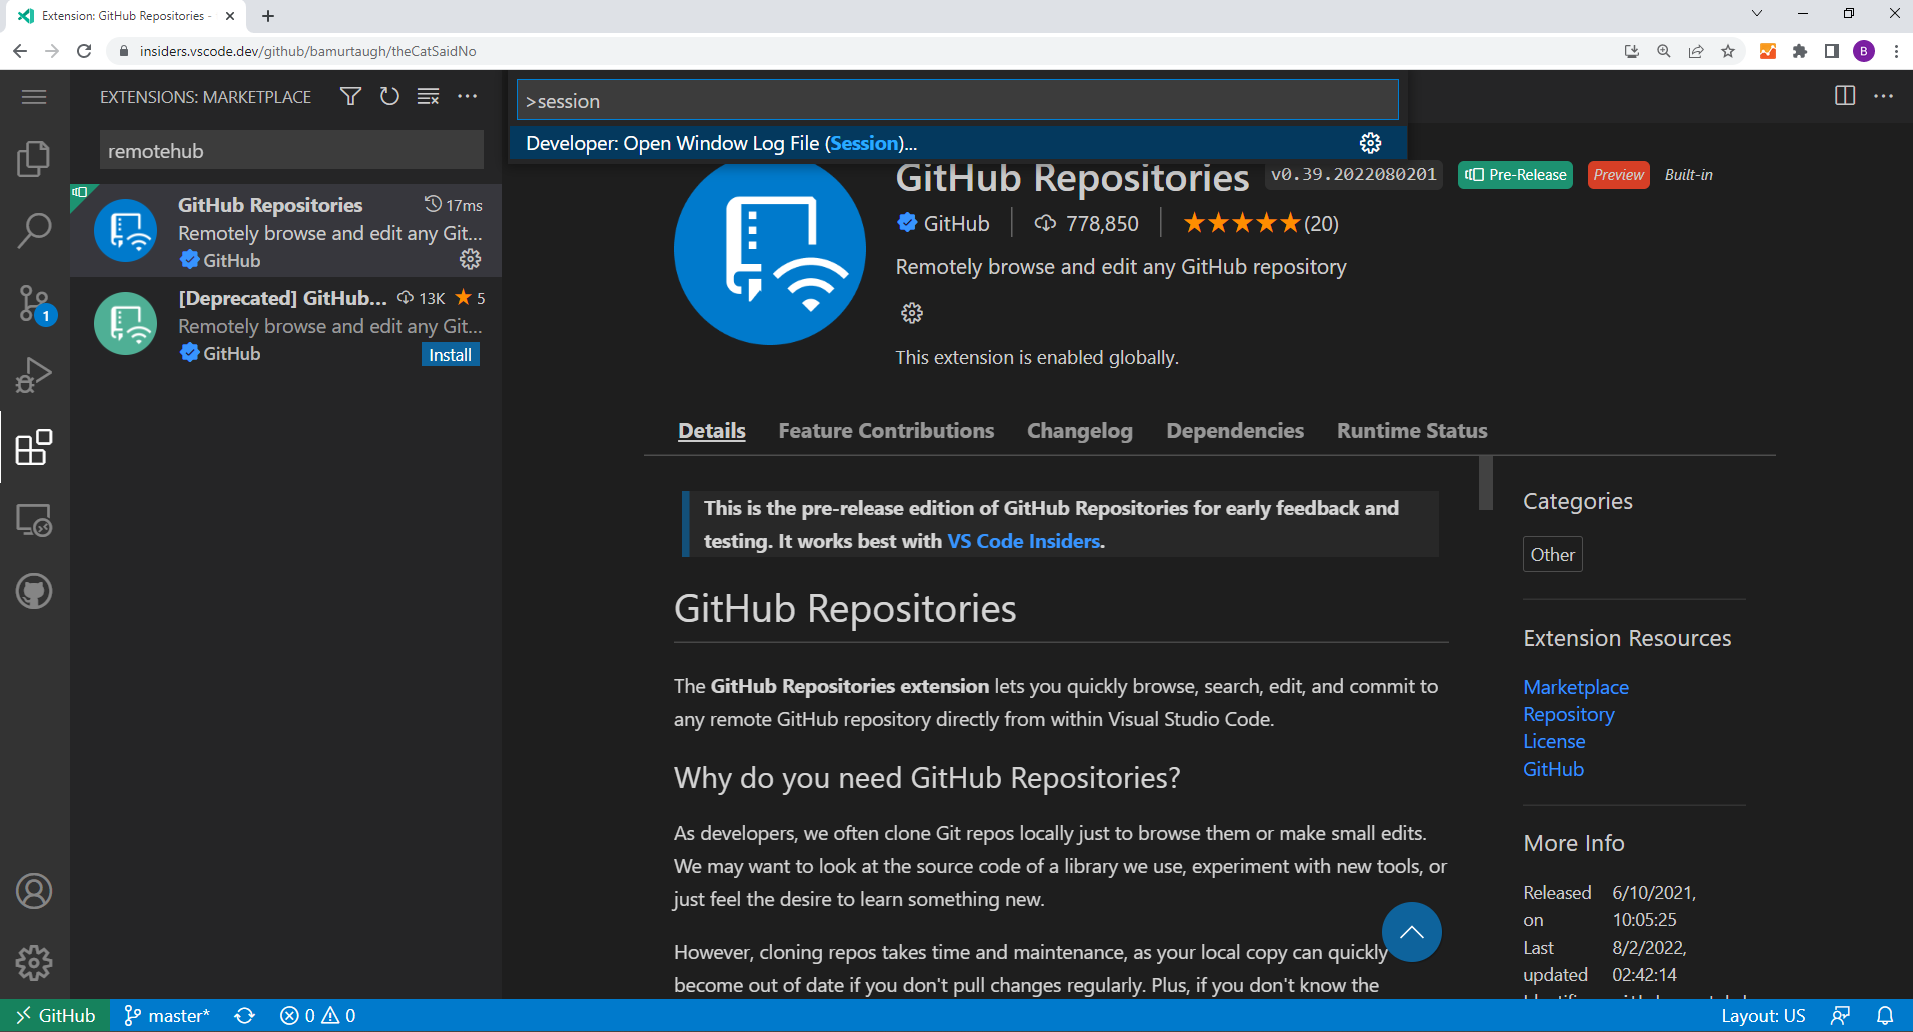Switch to the Changelog tab
This screenshot has height=1032, width=1913.
tap(1079, 430)
